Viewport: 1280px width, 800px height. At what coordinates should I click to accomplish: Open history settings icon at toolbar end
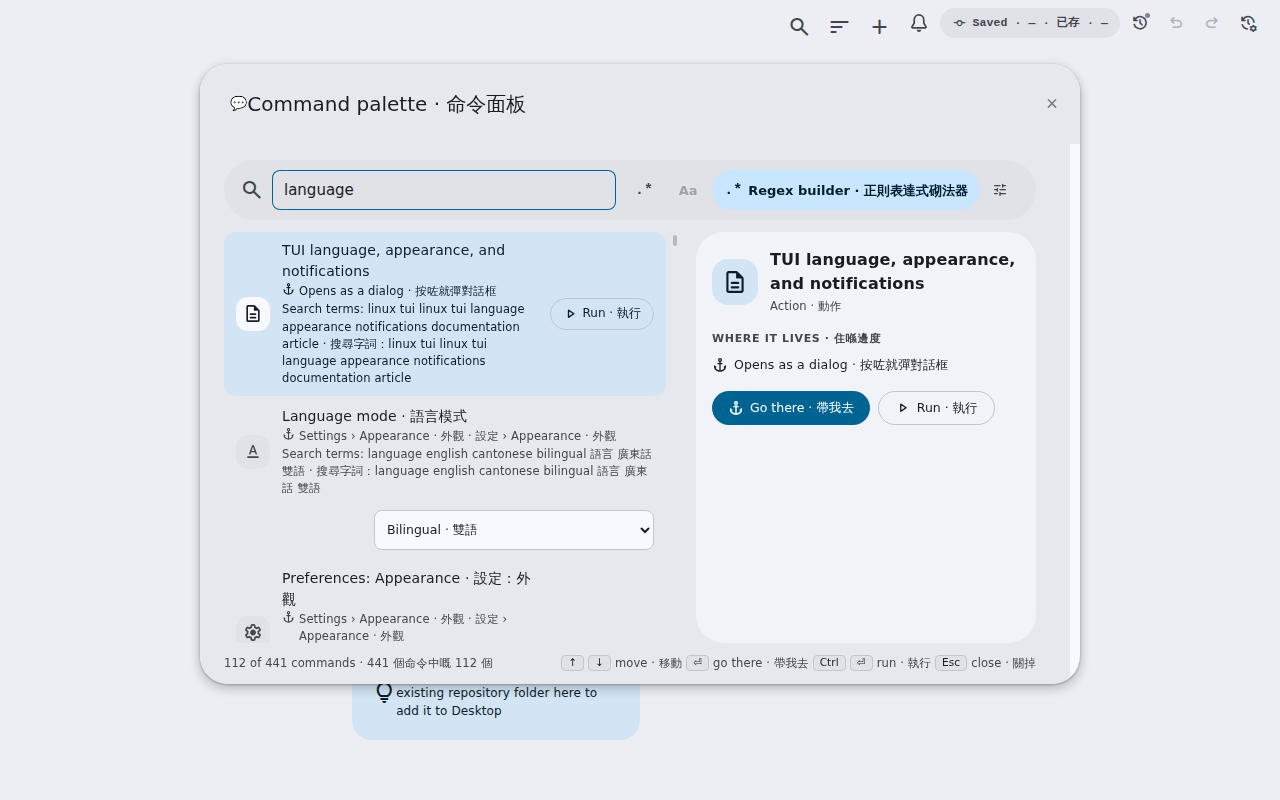1248,22
